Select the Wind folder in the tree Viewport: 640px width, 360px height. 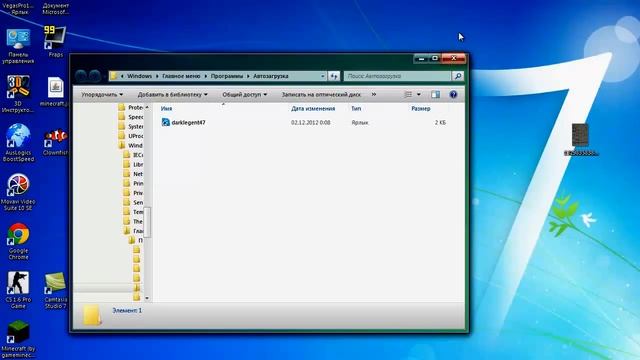click(131, 145)
